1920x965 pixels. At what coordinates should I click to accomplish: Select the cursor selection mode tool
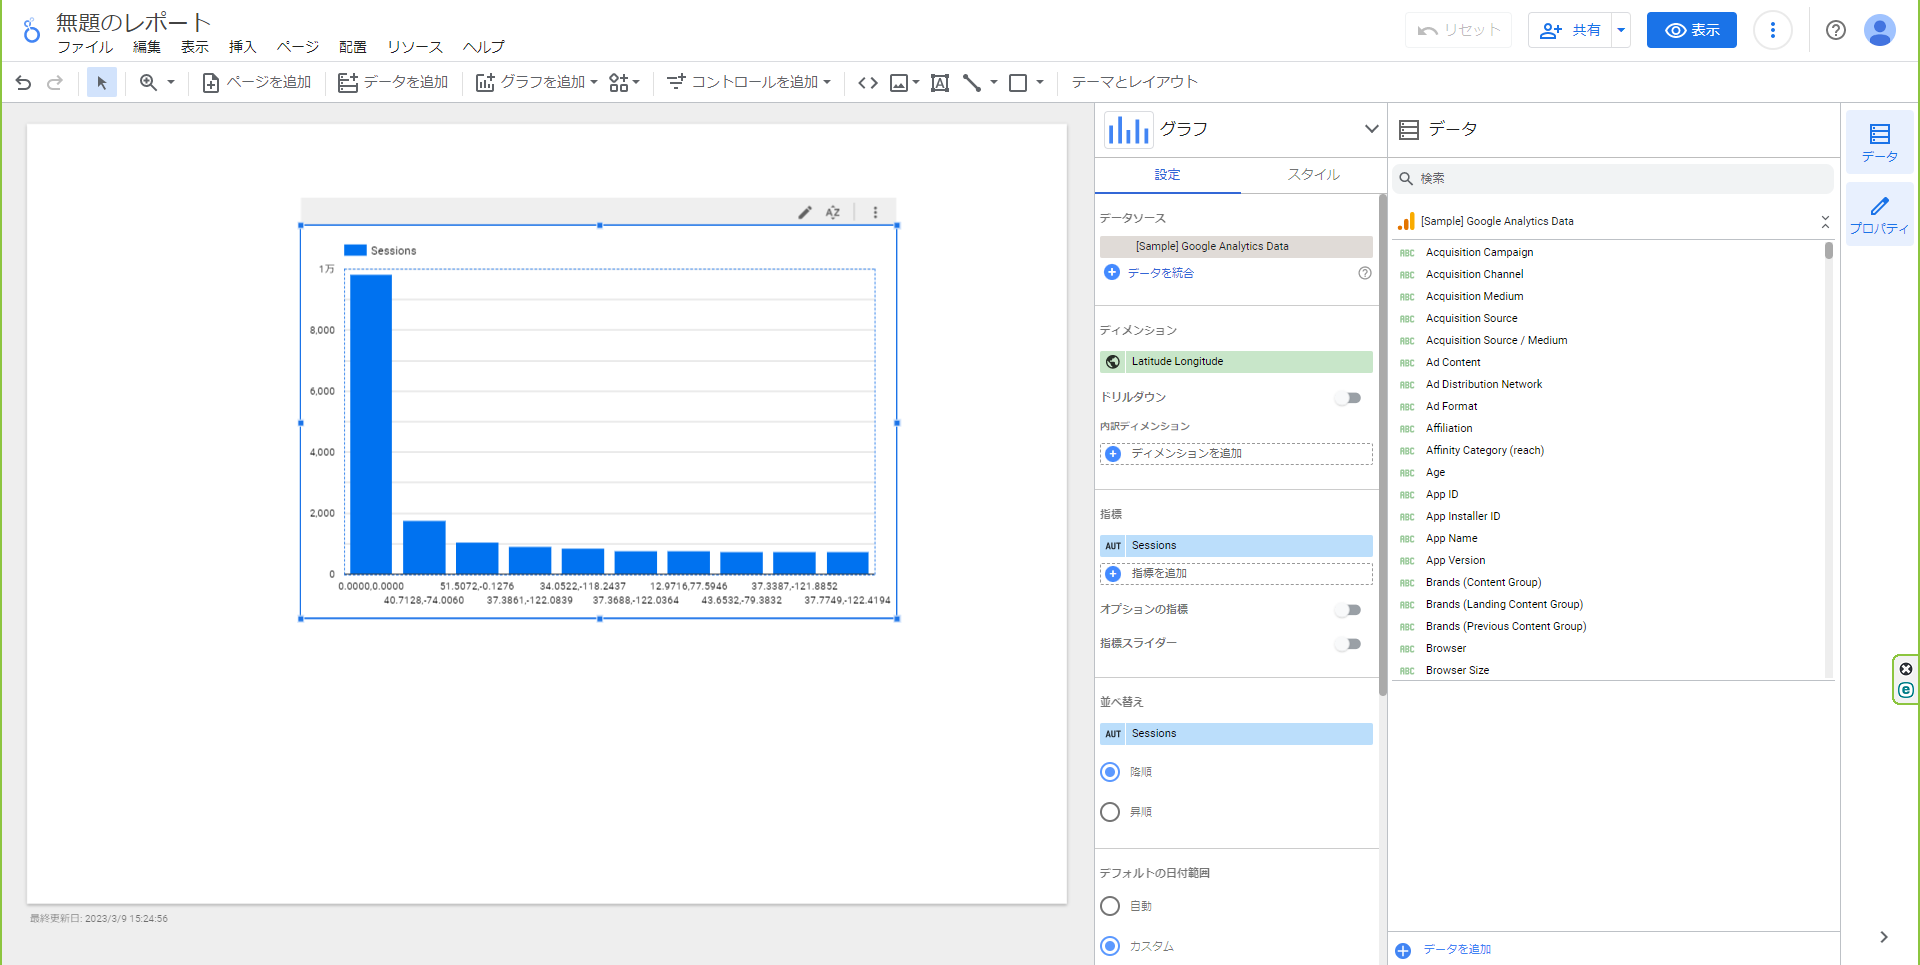pos(101,83)
